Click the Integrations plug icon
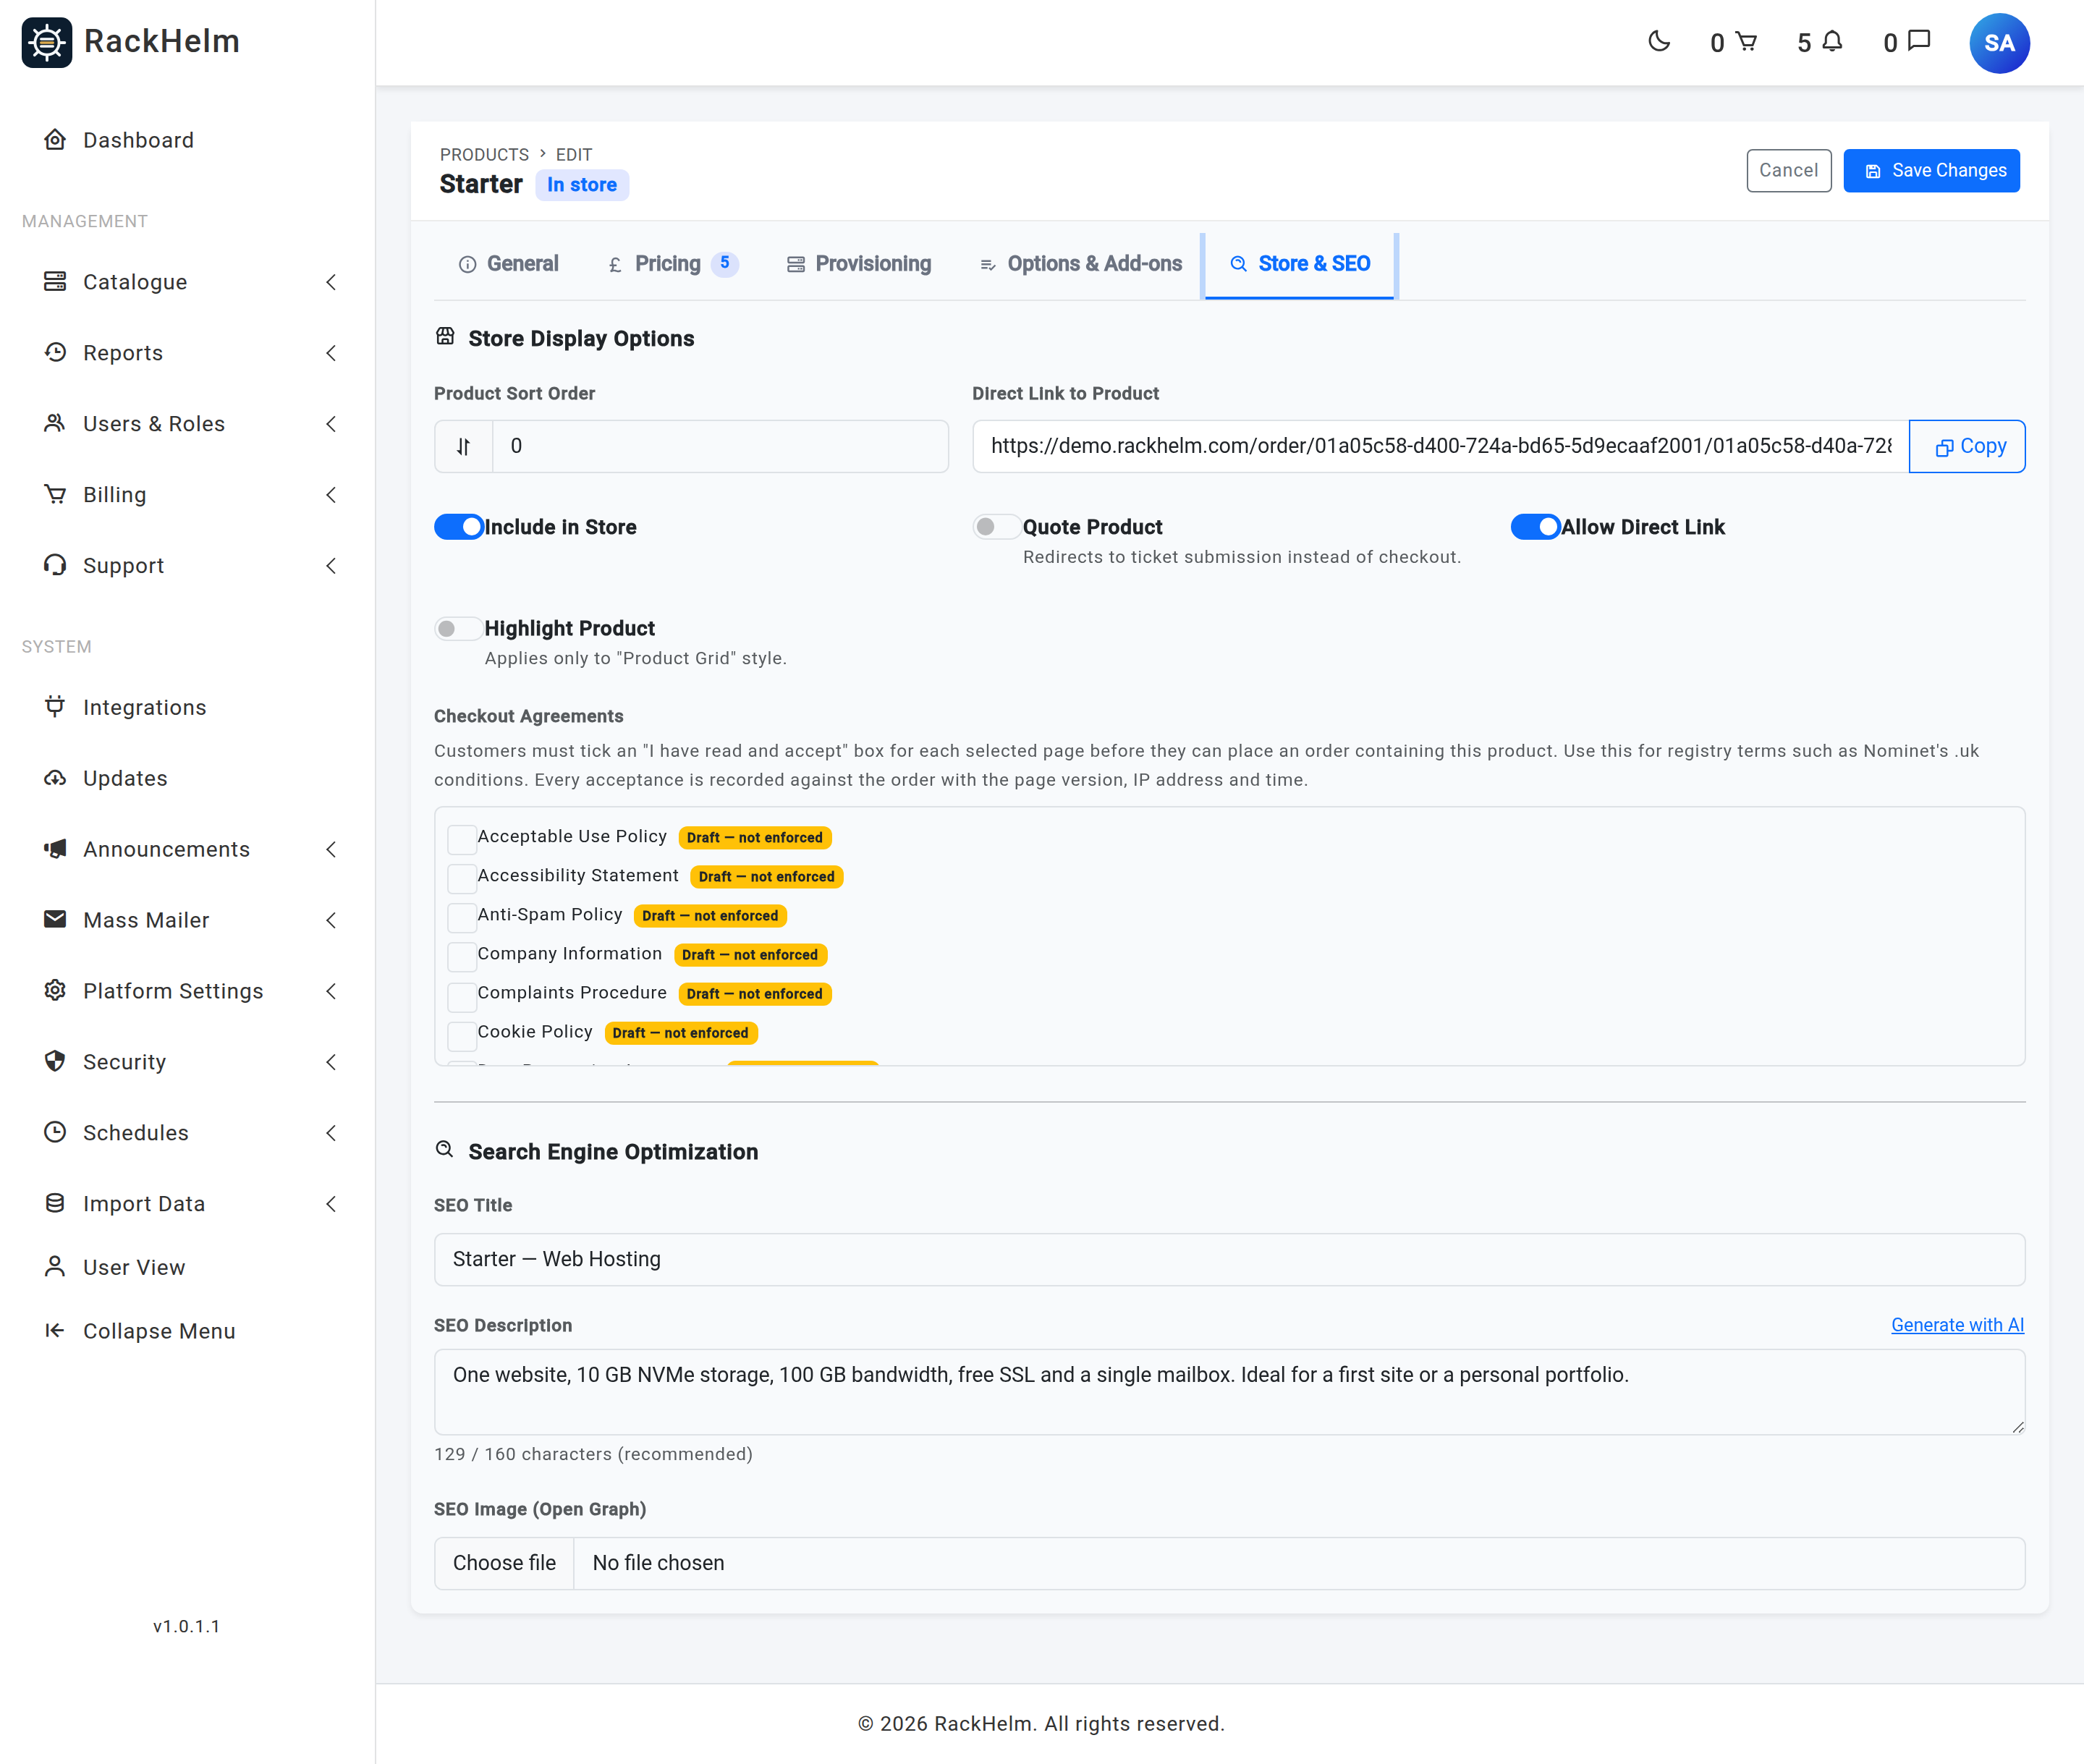 tap(55, 706)
